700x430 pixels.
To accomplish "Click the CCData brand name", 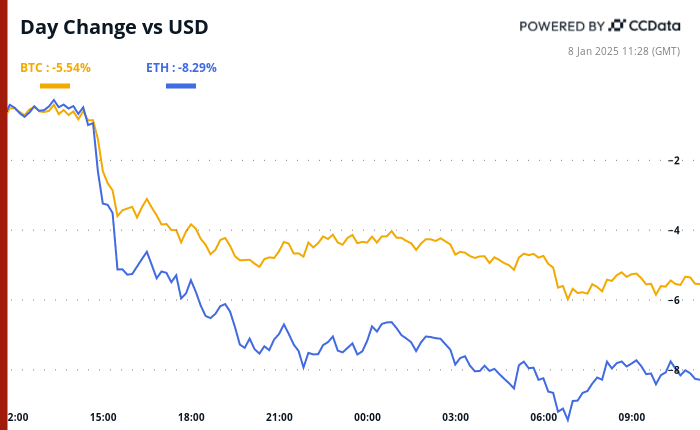I will pos(655,26).
